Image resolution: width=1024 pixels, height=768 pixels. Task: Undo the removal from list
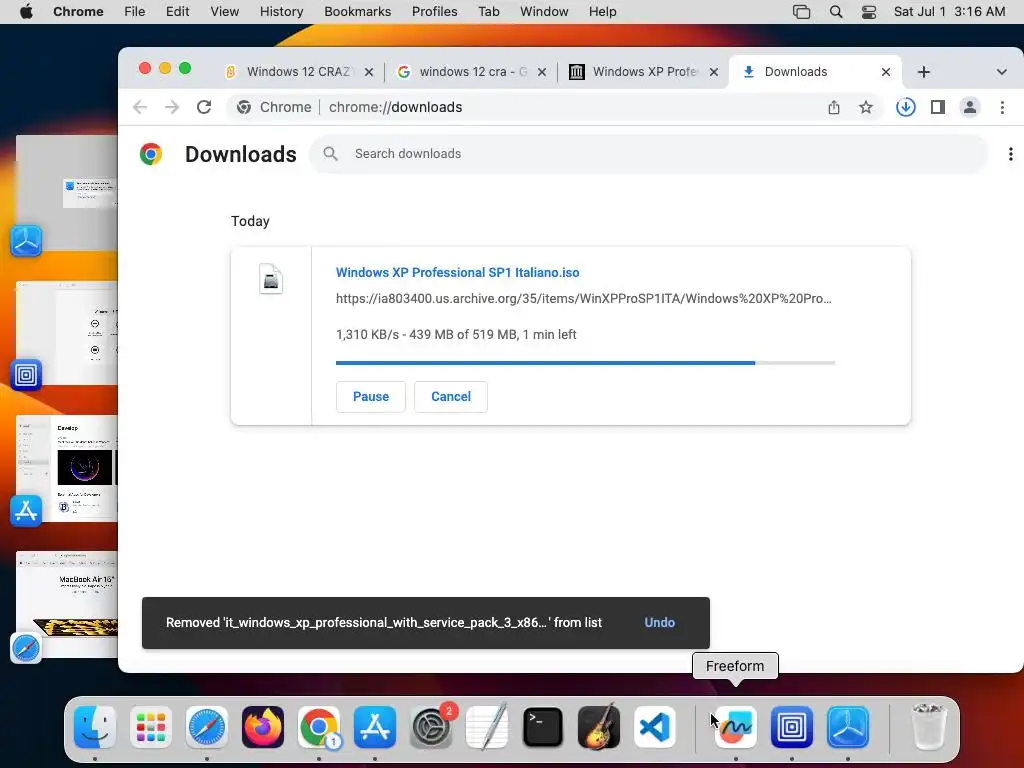point(660,622)
